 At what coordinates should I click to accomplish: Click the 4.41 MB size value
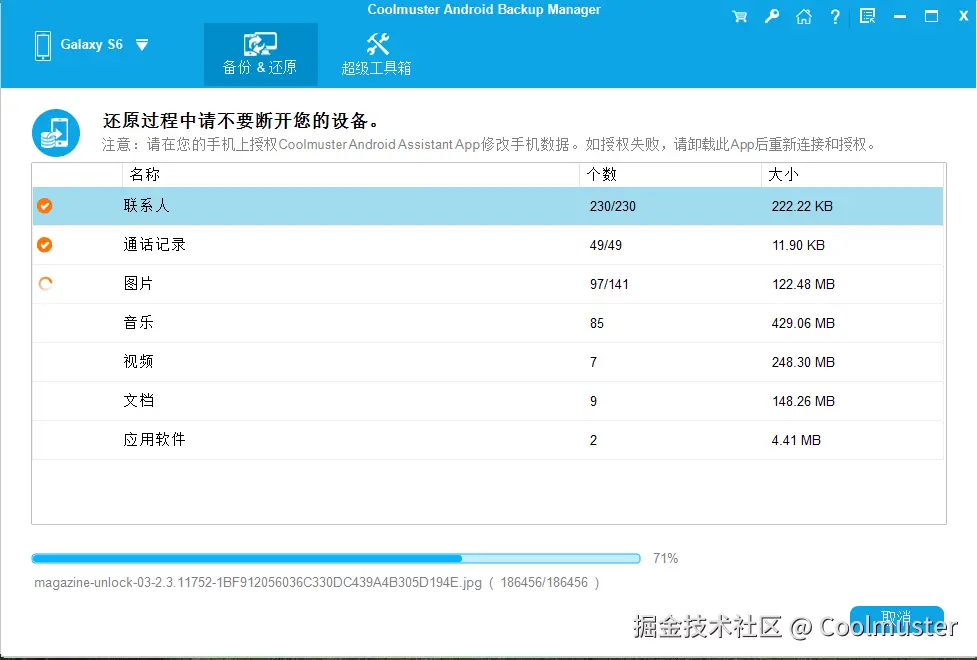(796, 441)
